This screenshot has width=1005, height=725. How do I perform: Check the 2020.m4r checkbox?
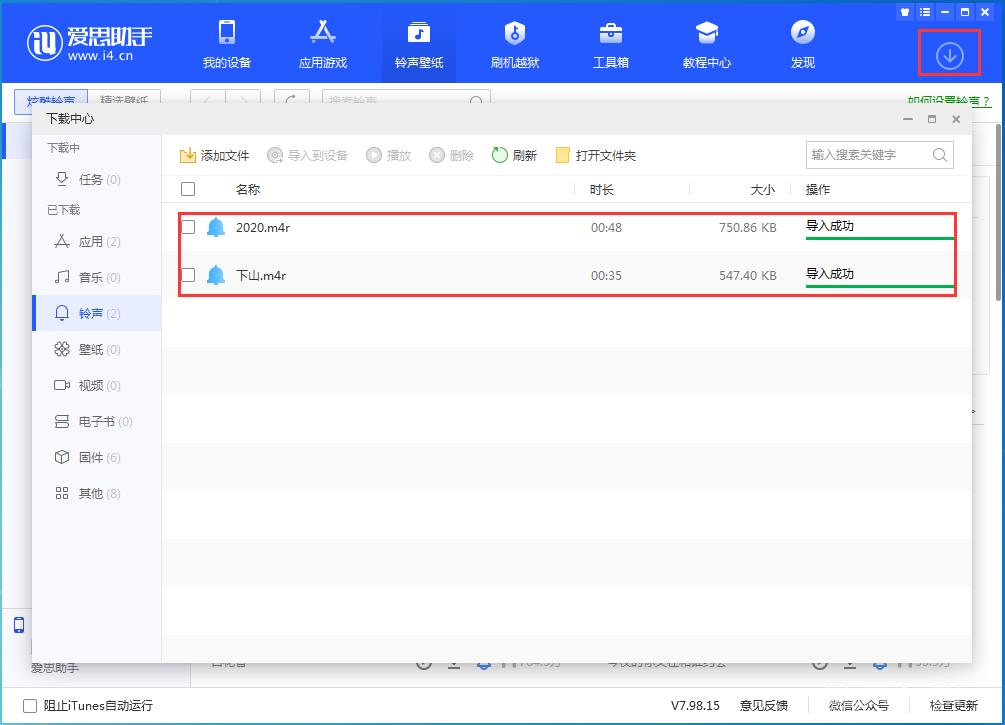[x=187, y=227]
